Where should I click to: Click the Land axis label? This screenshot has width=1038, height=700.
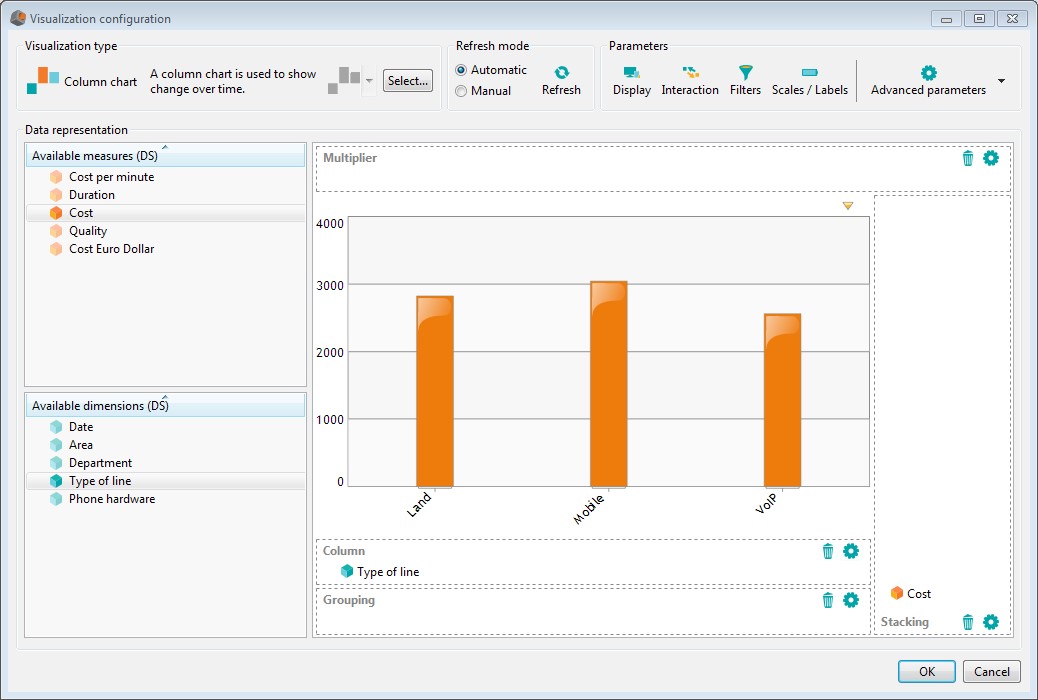click(420, 505)
